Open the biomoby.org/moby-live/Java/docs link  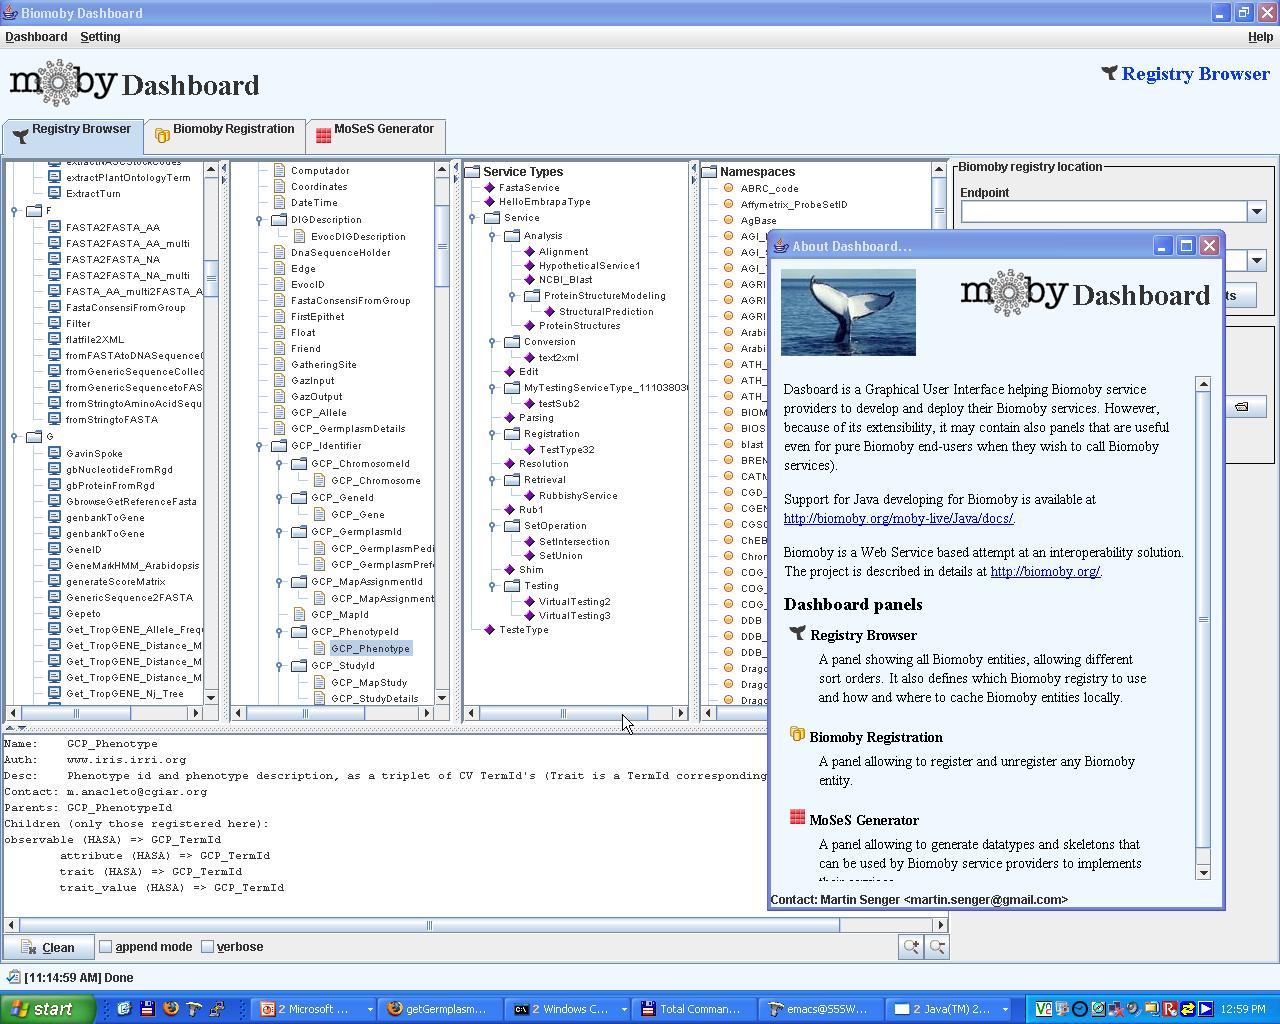[x=898, y=518]
